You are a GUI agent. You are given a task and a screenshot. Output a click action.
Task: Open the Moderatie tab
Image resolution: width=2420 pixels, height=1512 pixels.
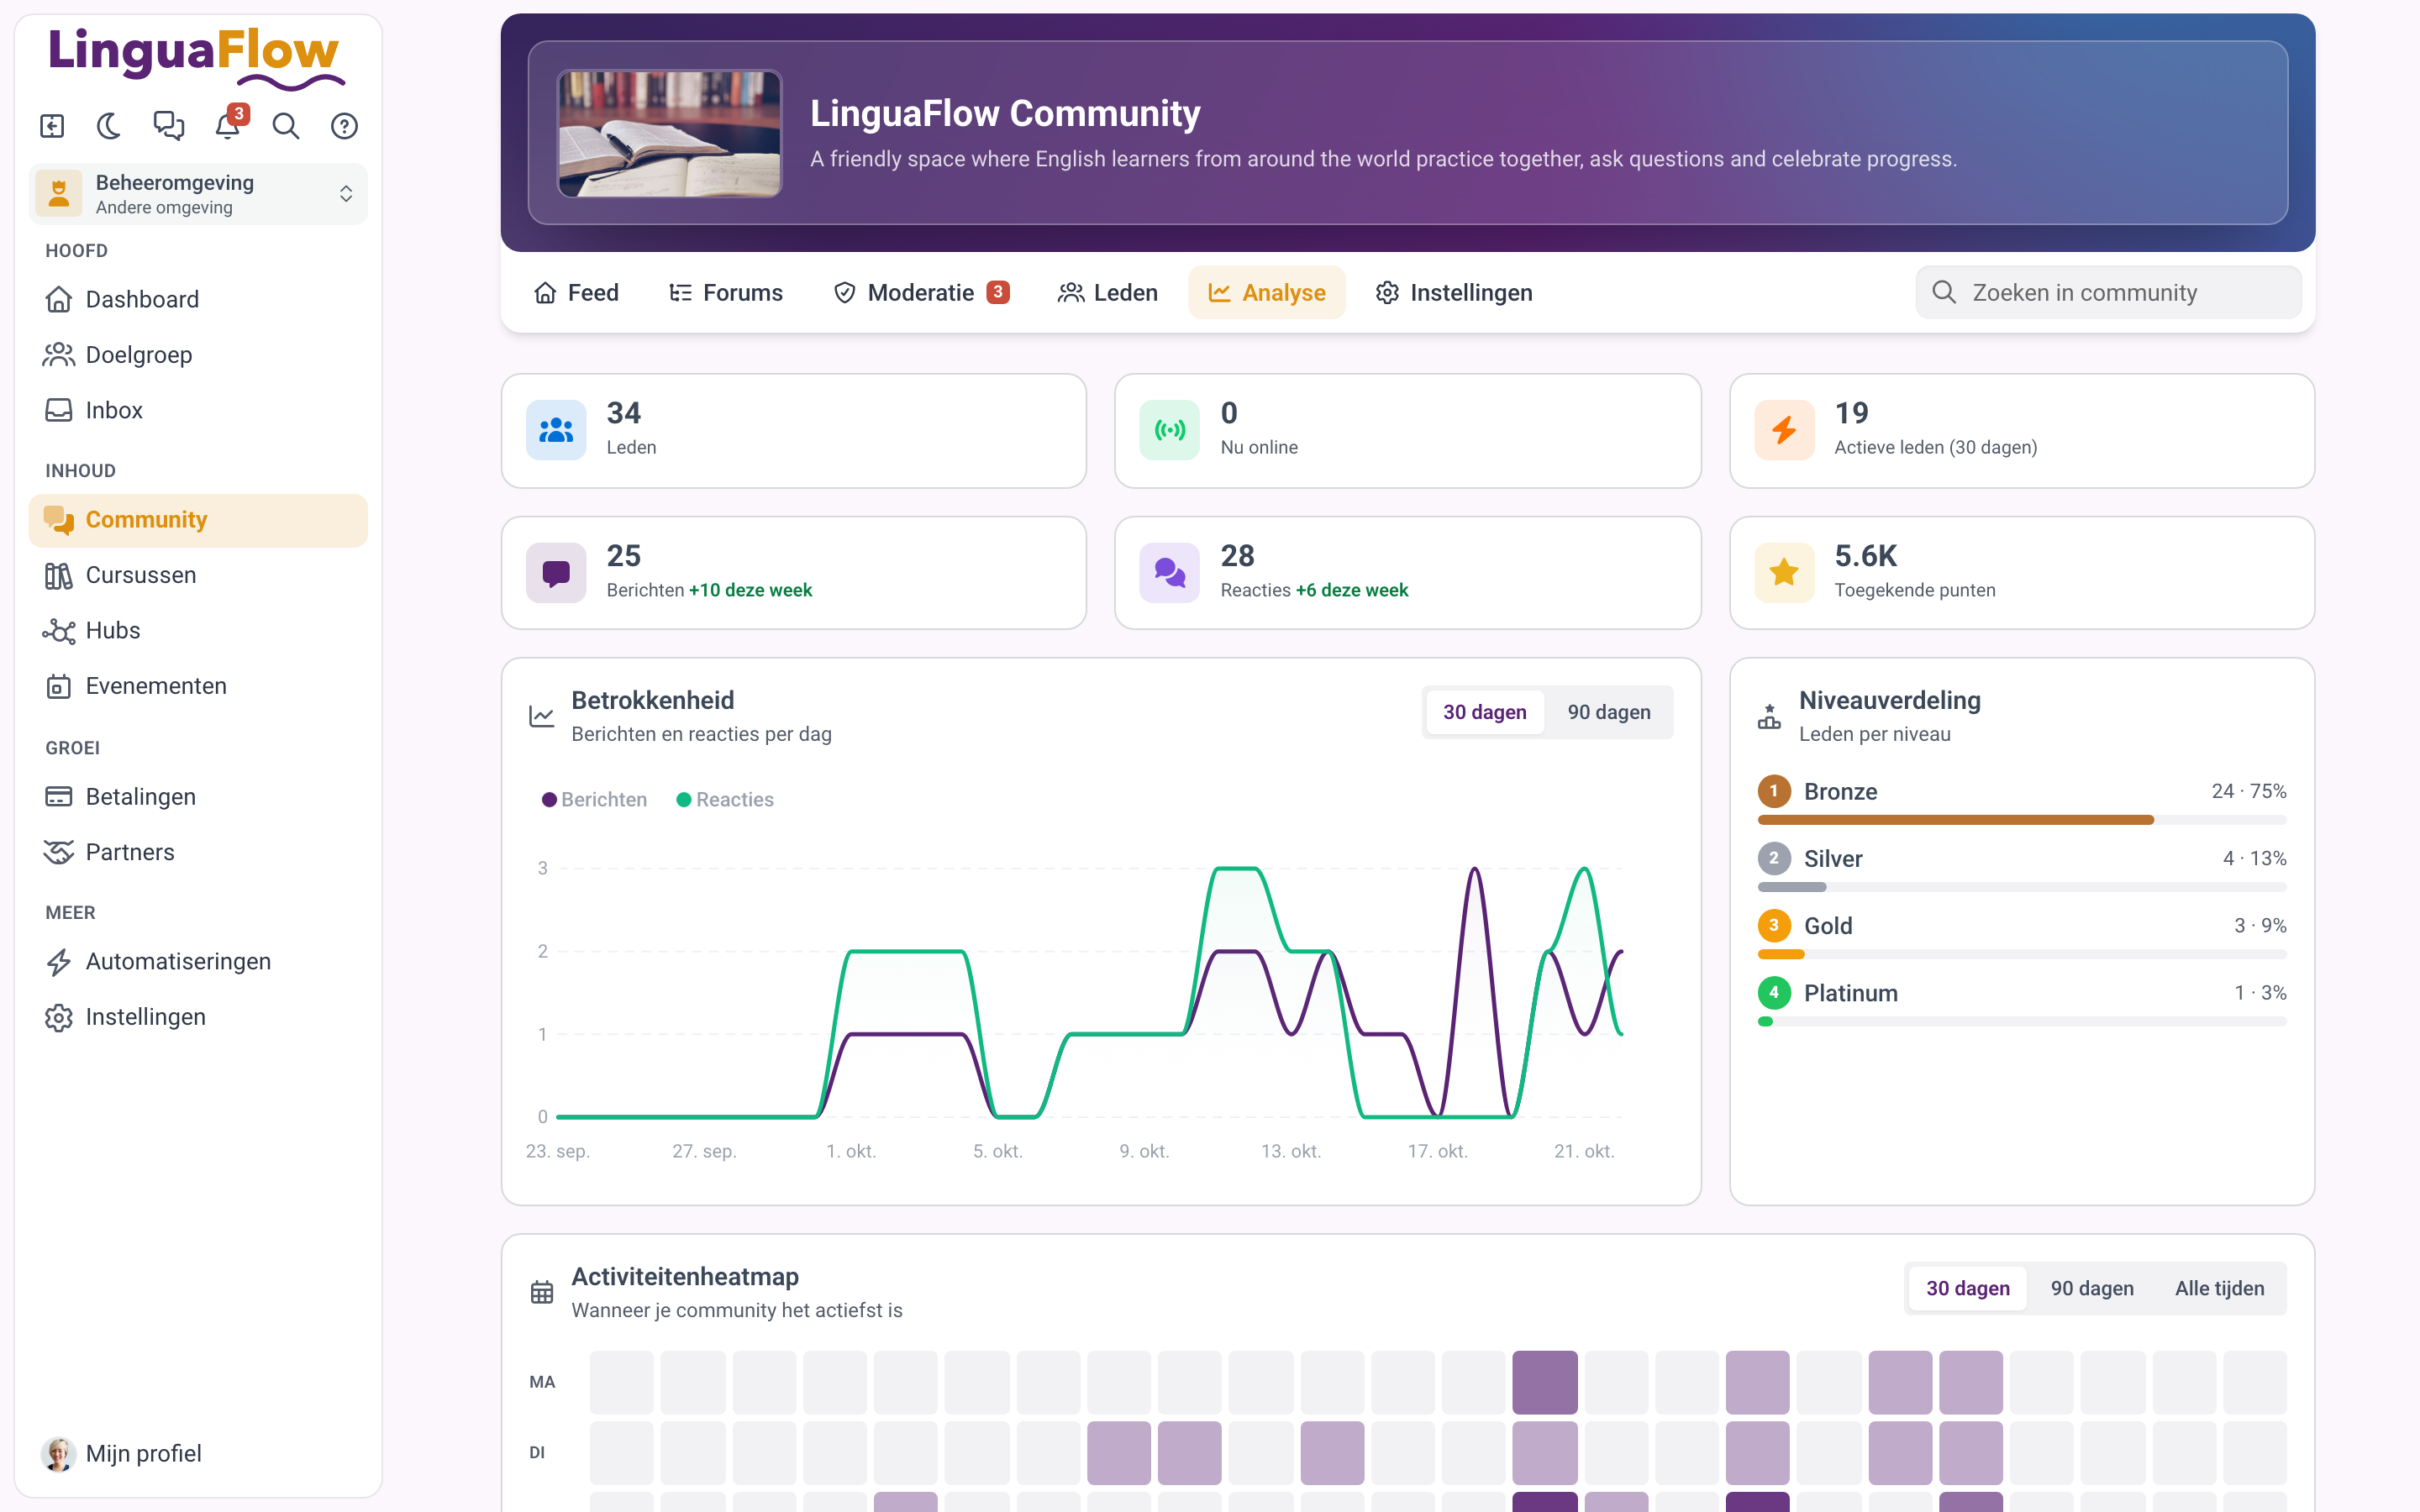921,292
